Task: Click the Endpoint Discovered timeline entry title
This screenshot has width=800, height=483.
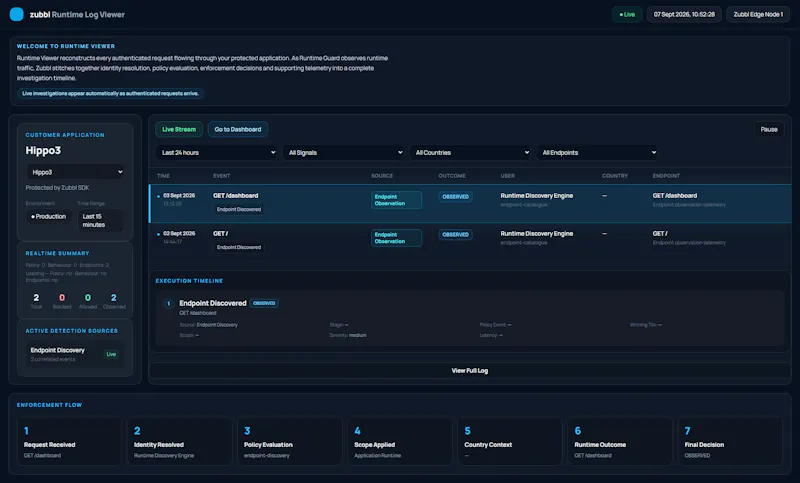Action: pos(213,303)
